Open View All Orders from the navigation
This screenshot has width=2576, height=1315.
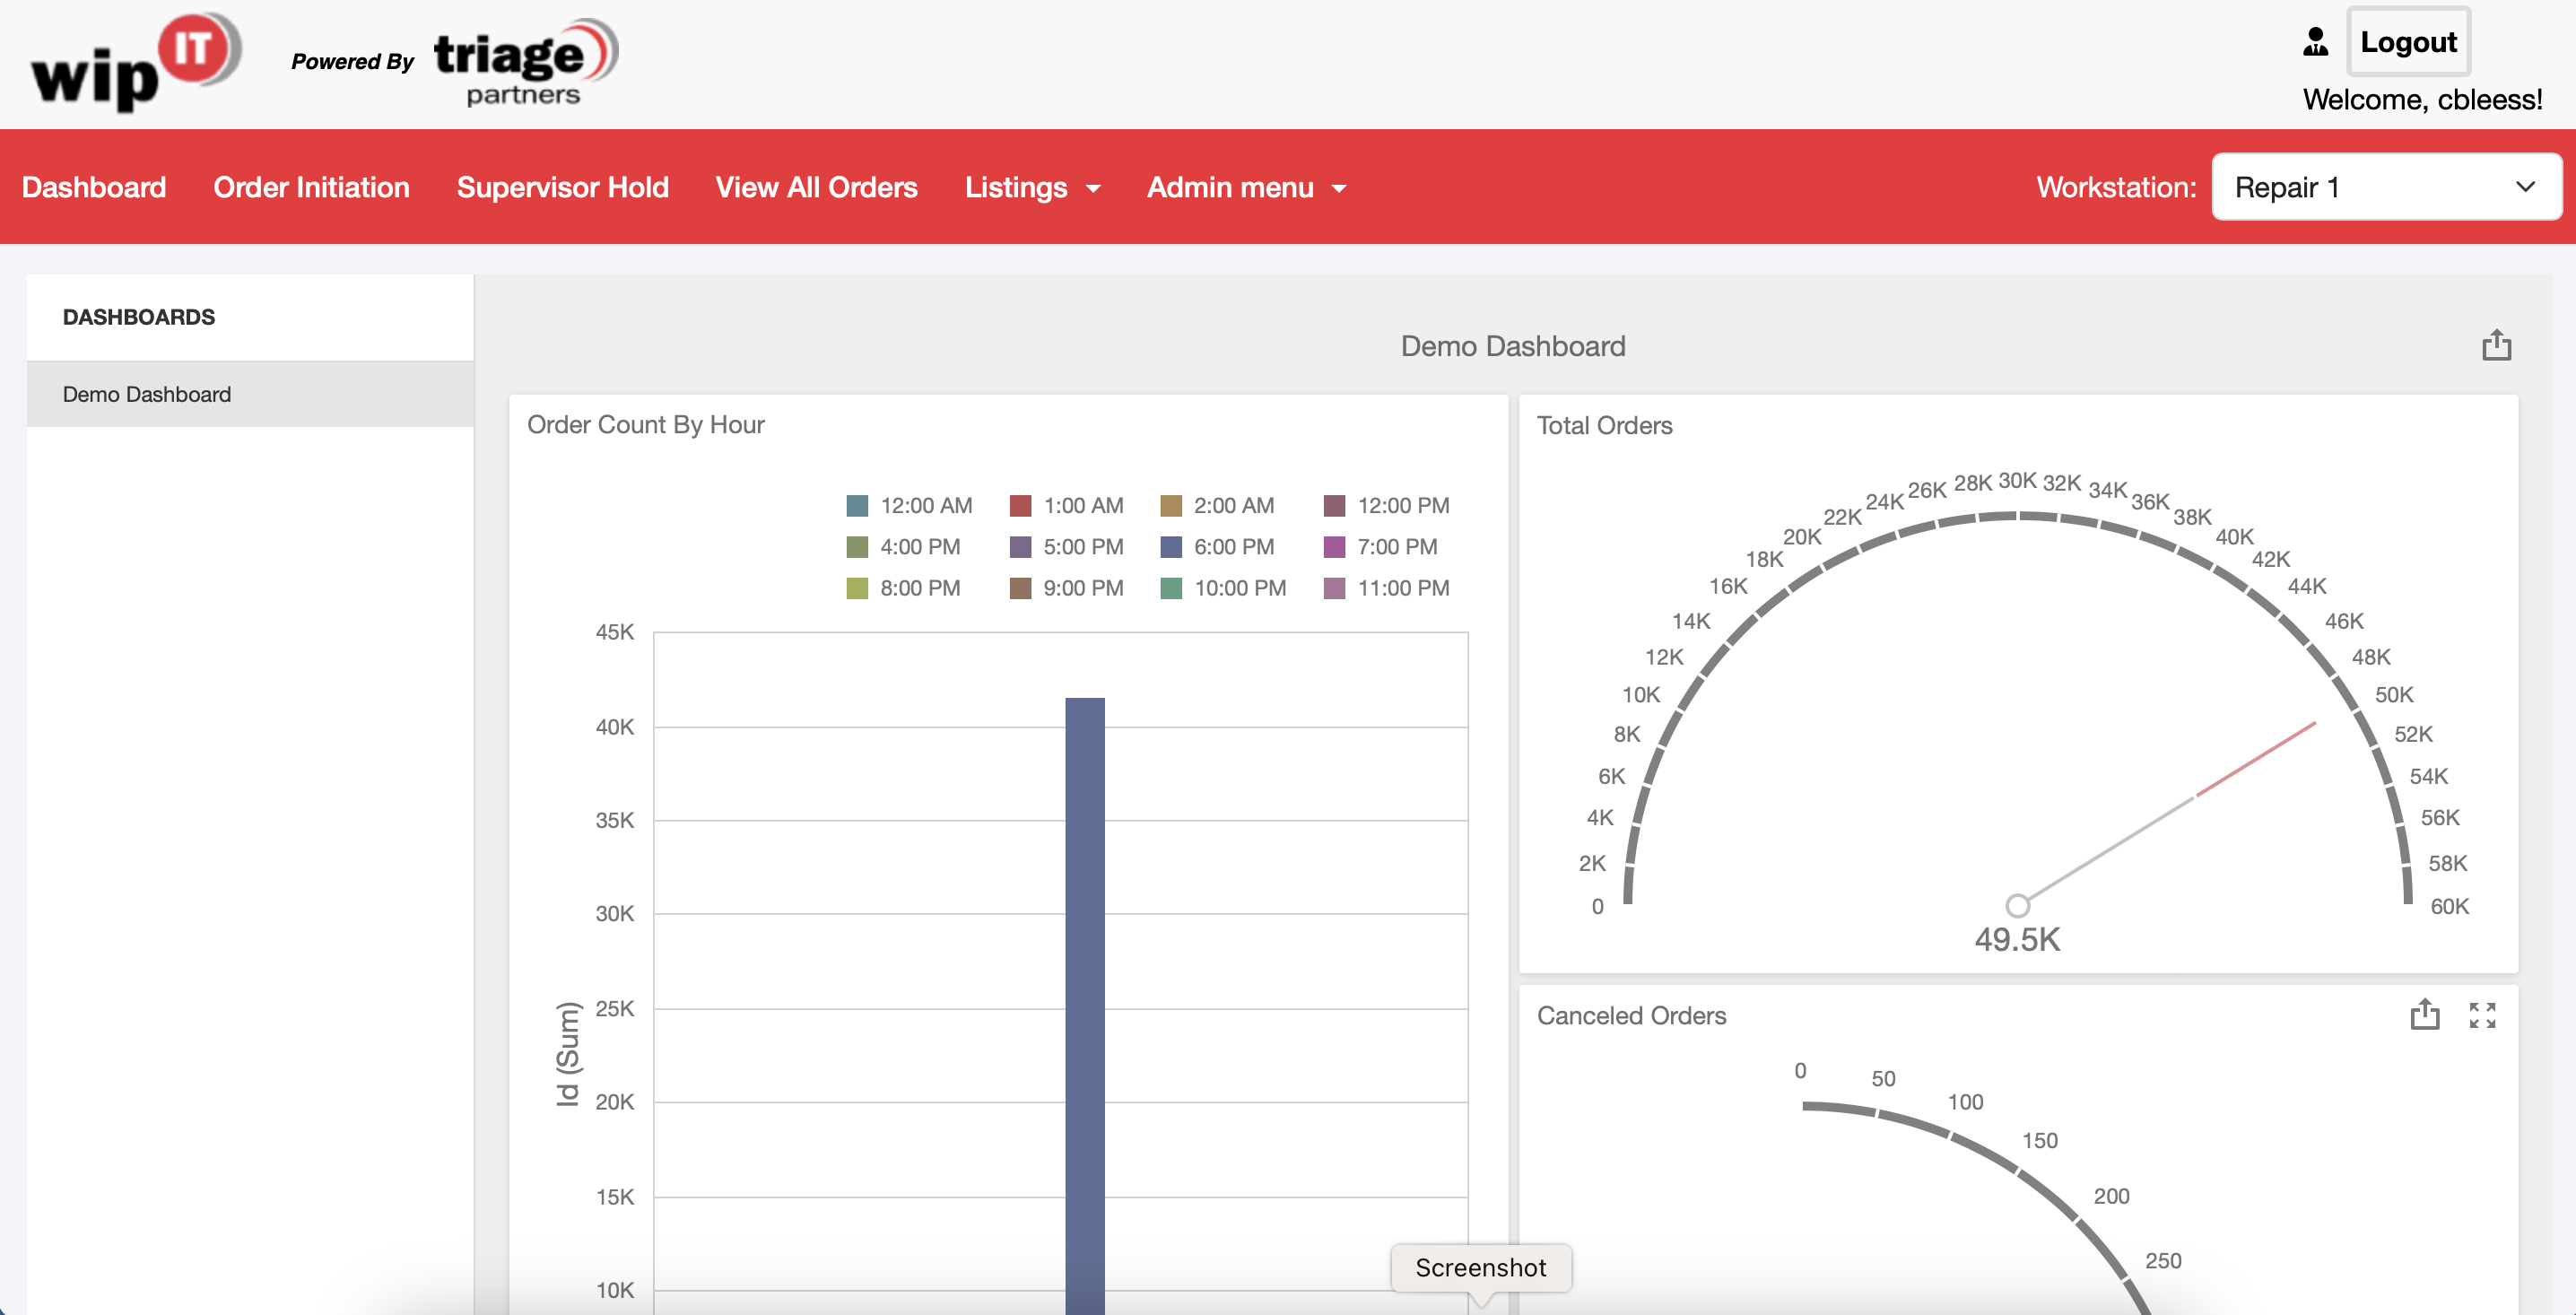tap(816, 187)
